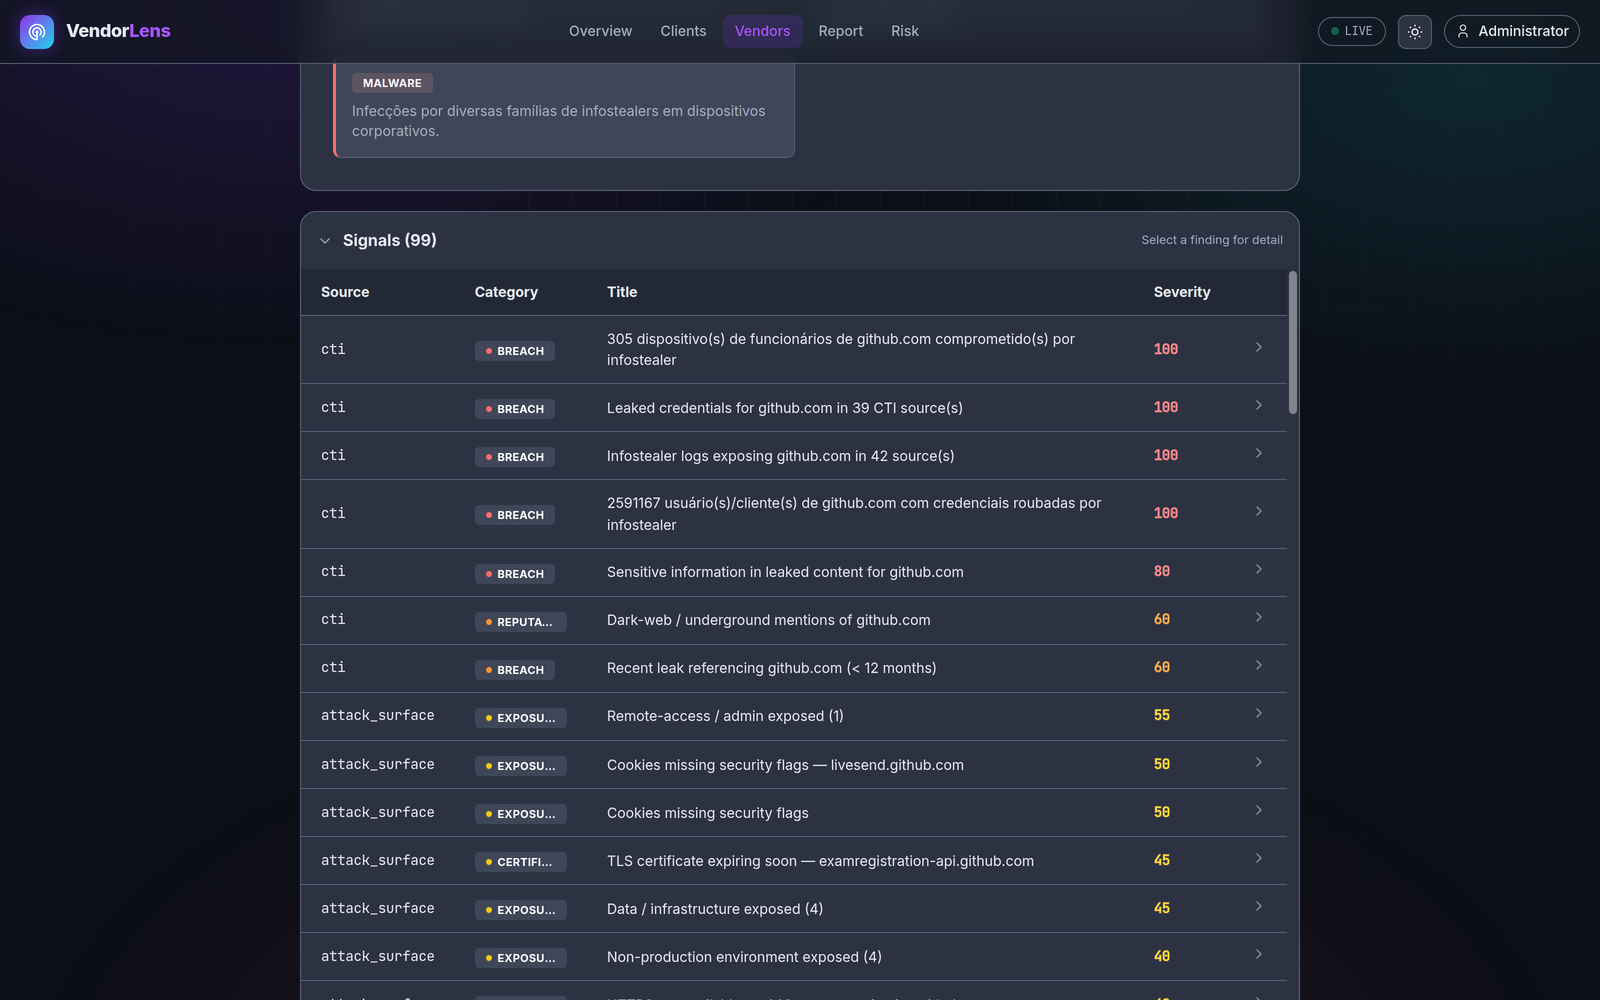1600x1000 pixels.
Task: Click EXPOSU... badge on Remote-access row
Action: (x=521, y=718)
